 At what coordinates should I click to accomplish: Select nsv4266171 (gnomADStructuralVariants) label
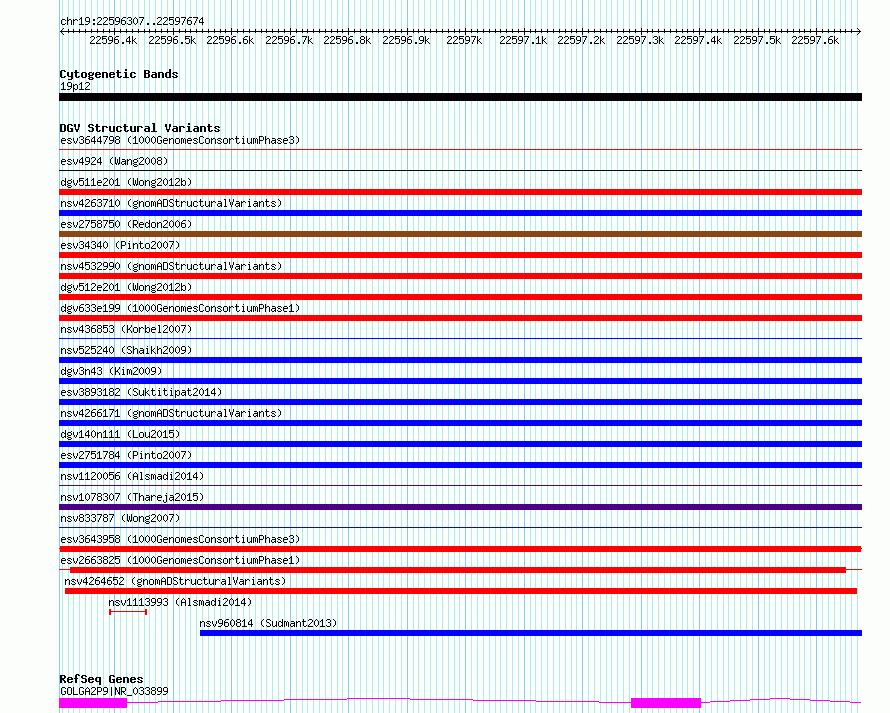(171, 413)
